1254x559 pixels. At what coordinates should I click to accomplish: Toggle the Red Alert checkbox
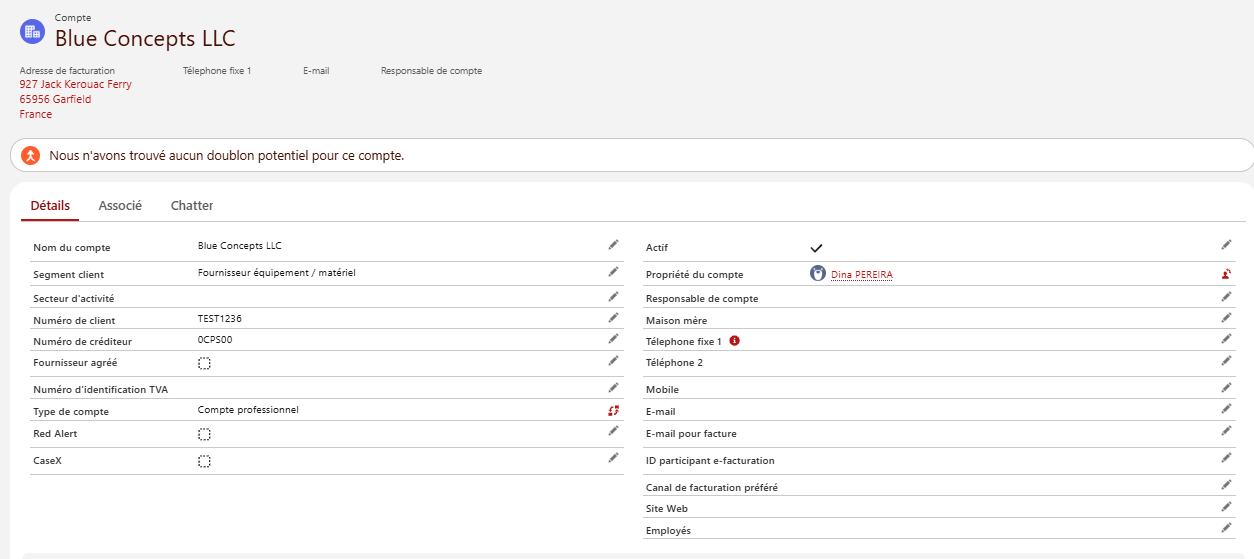coord(204,435)
